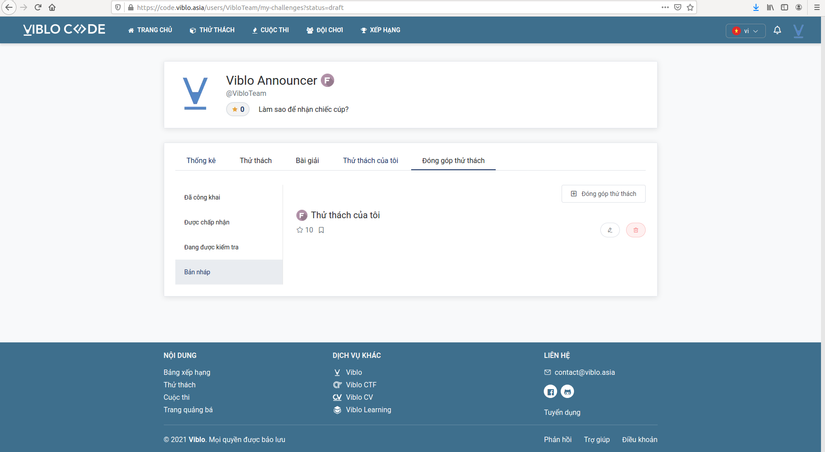Click Làm sao để nhận chiếc cúp? link
Image resolution: width=825 pixels, height=452 pixels.
[x=304, y=109]
